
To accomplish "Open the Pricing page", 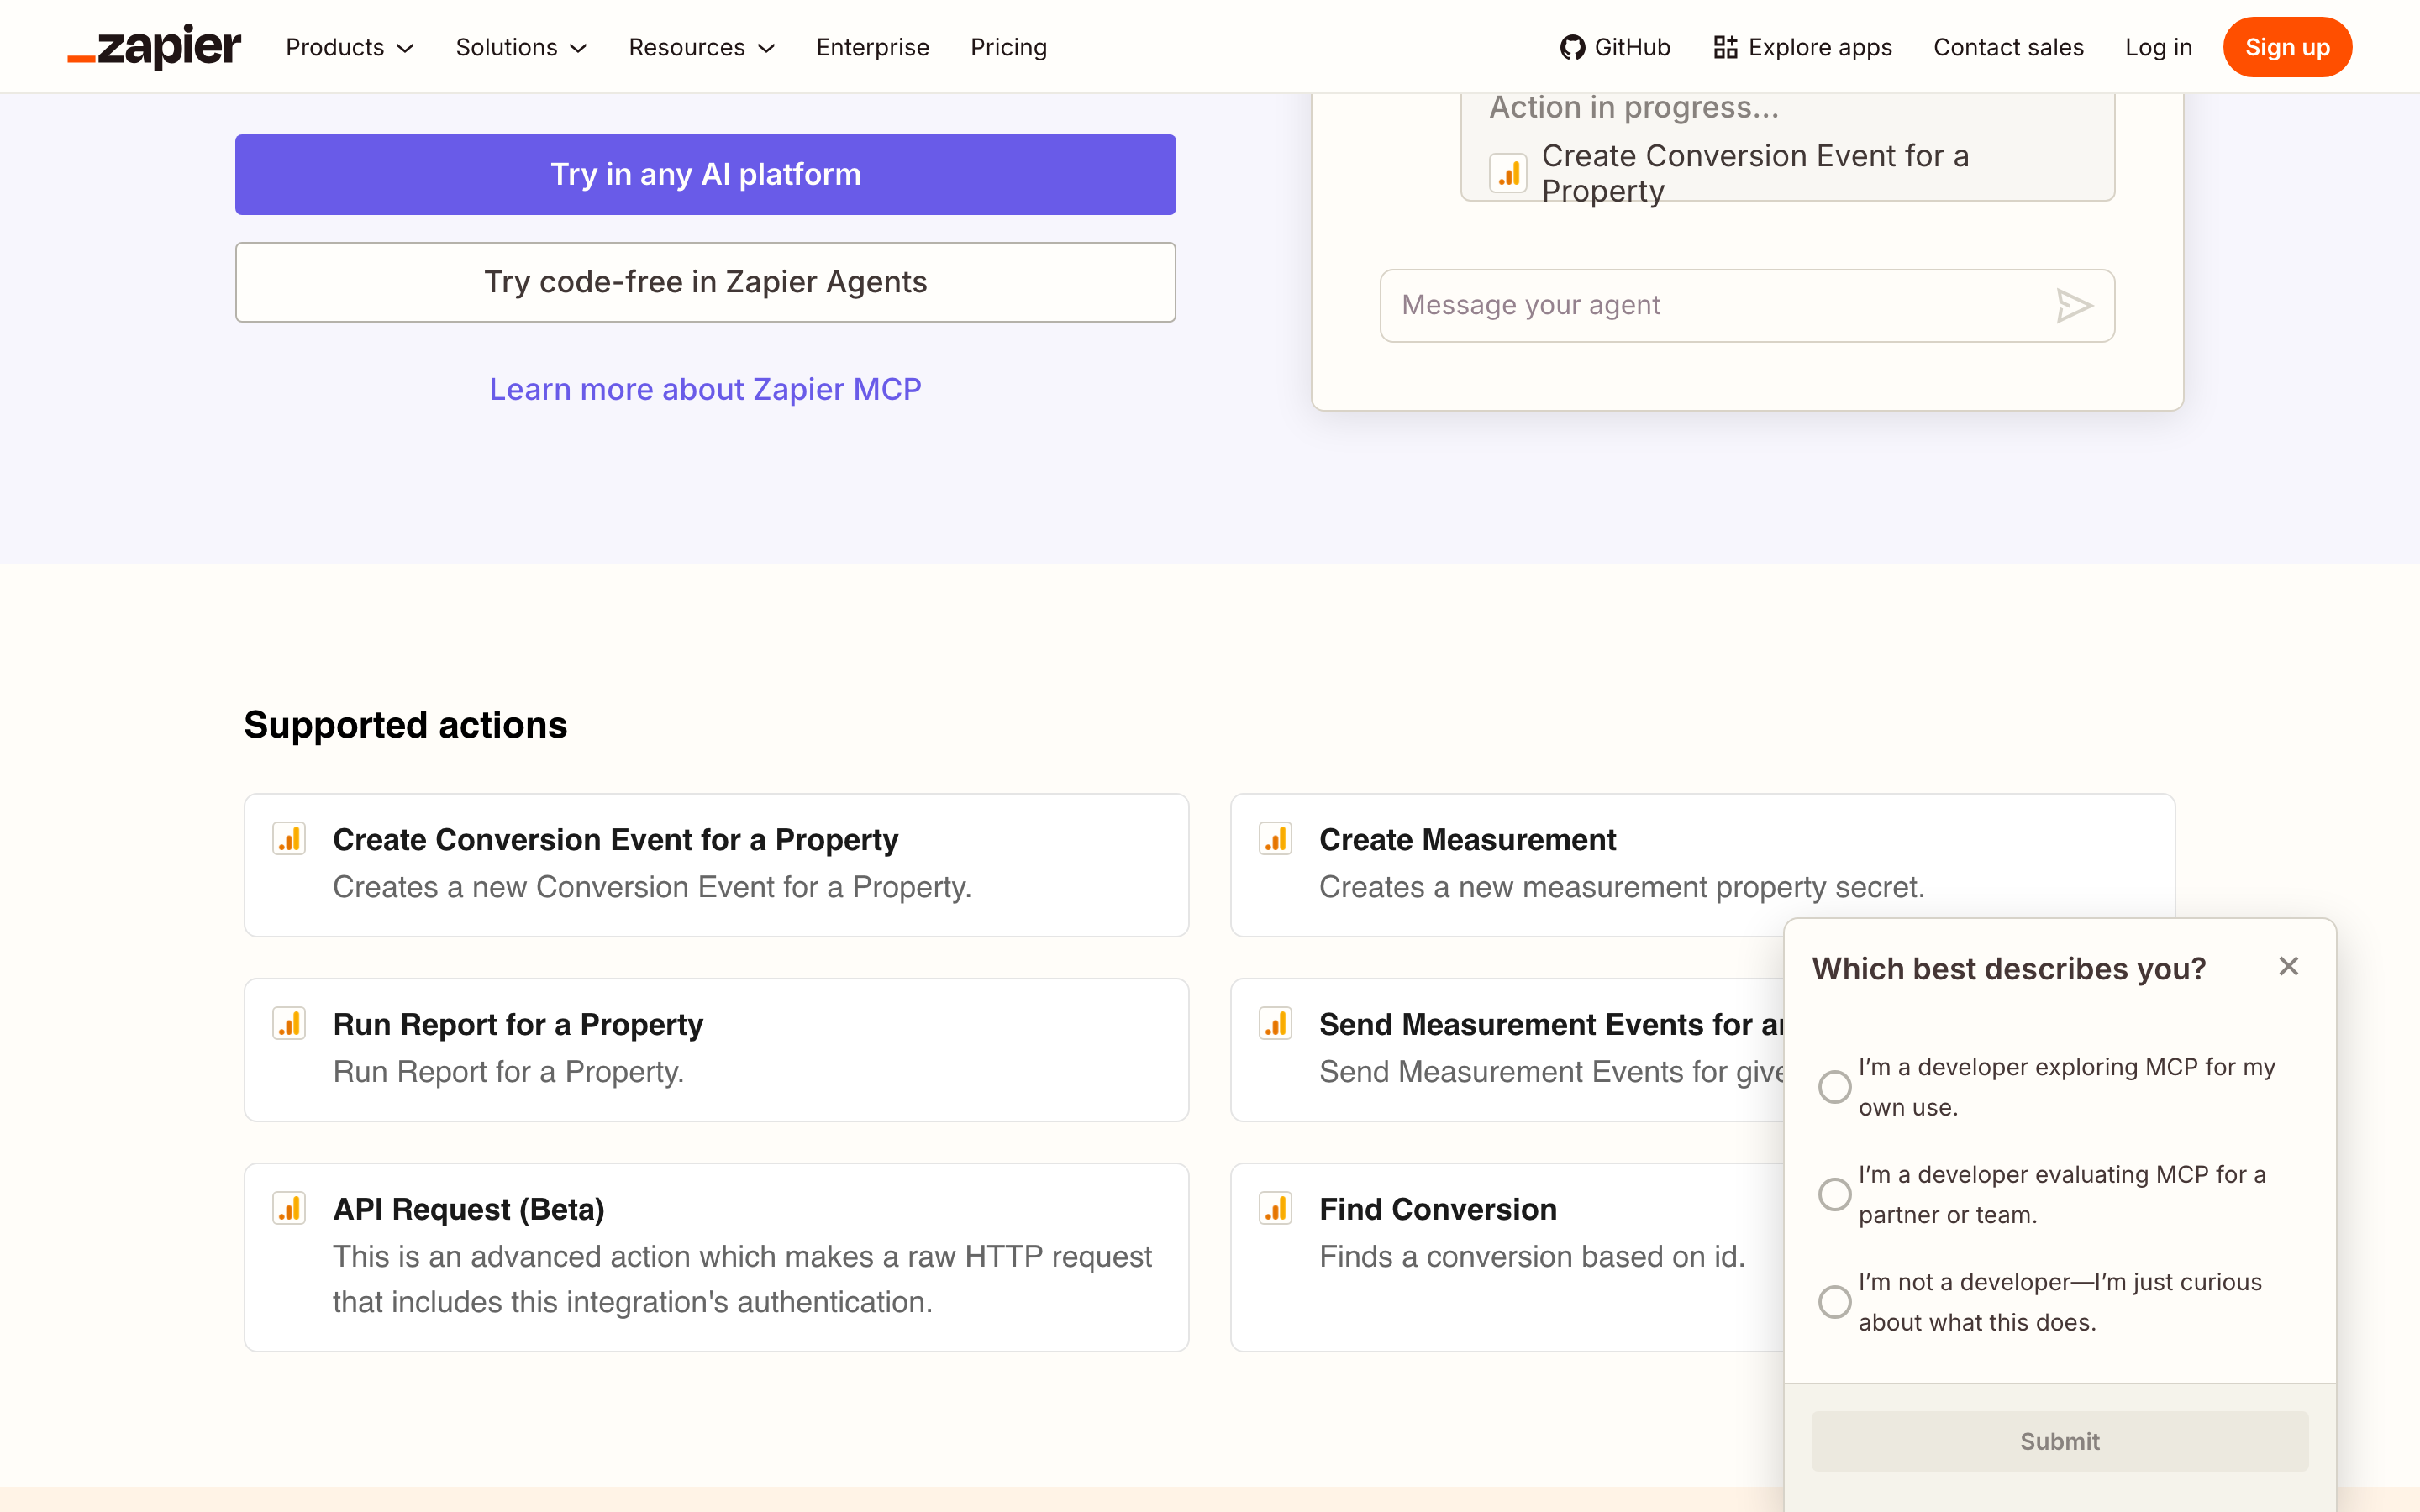I will (1008, 47).
